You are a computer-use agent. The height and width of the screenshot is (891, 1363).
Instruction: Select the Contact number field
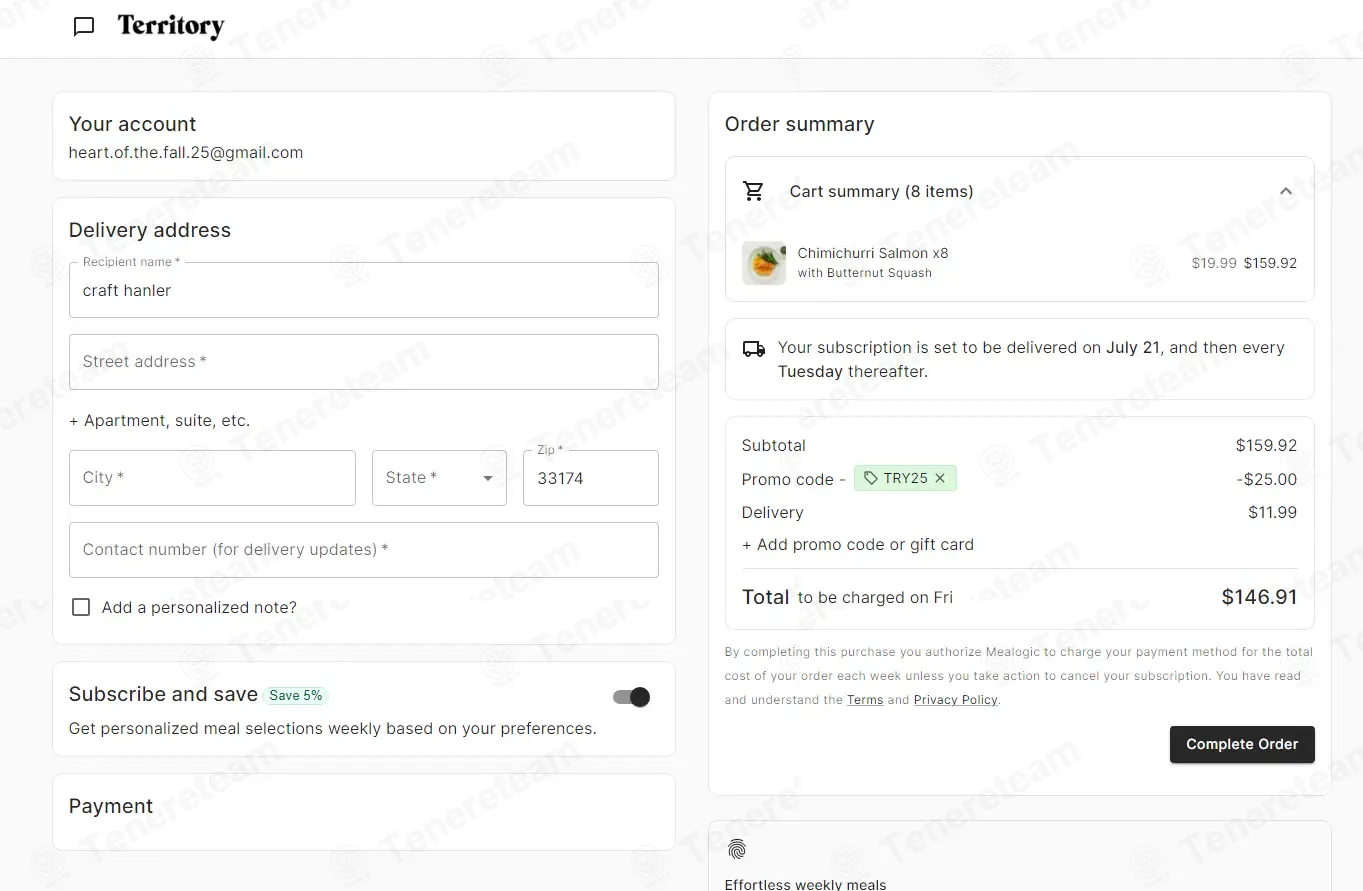[364, 550]
